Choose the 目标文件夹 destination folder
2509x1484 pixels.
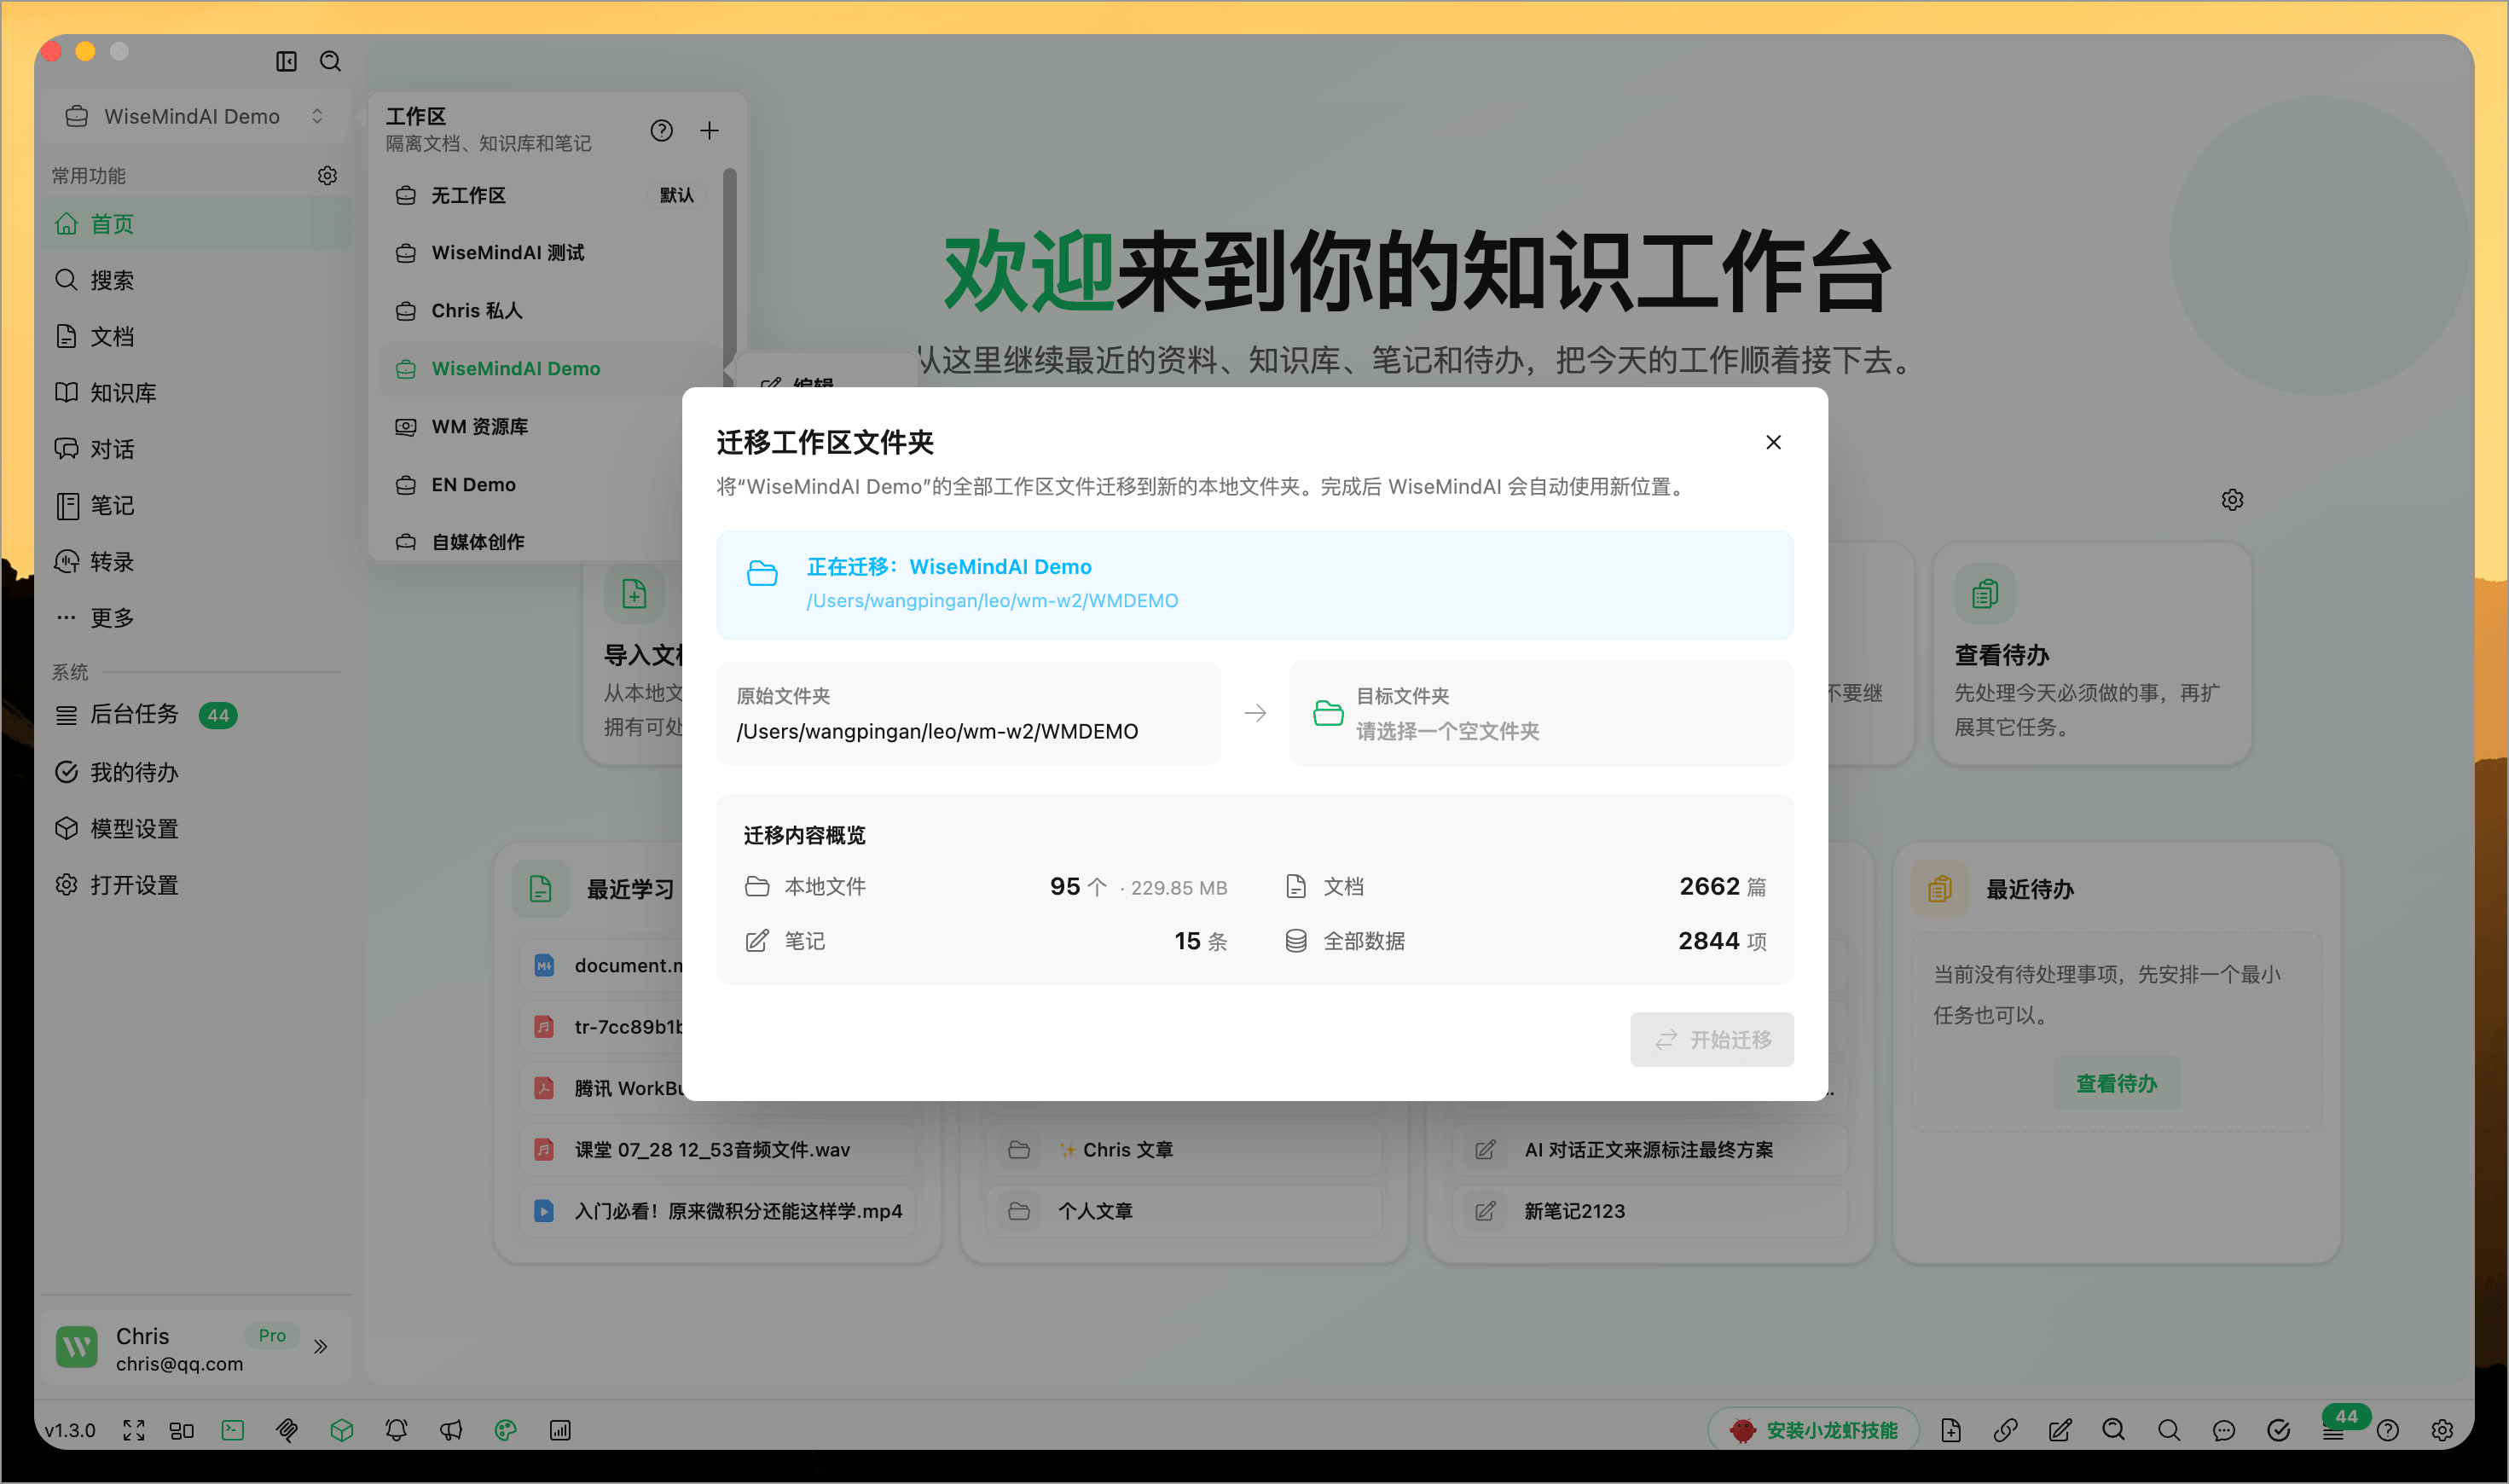[1540, 714]
